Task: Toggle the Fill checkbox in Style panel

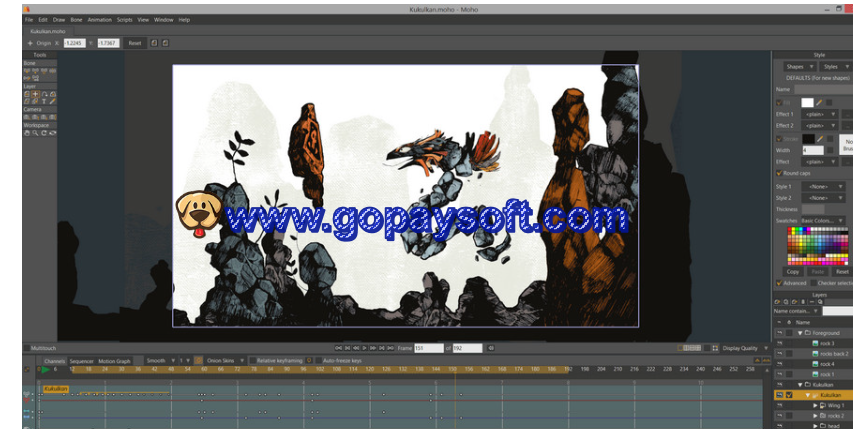Action: pos(778,102)
